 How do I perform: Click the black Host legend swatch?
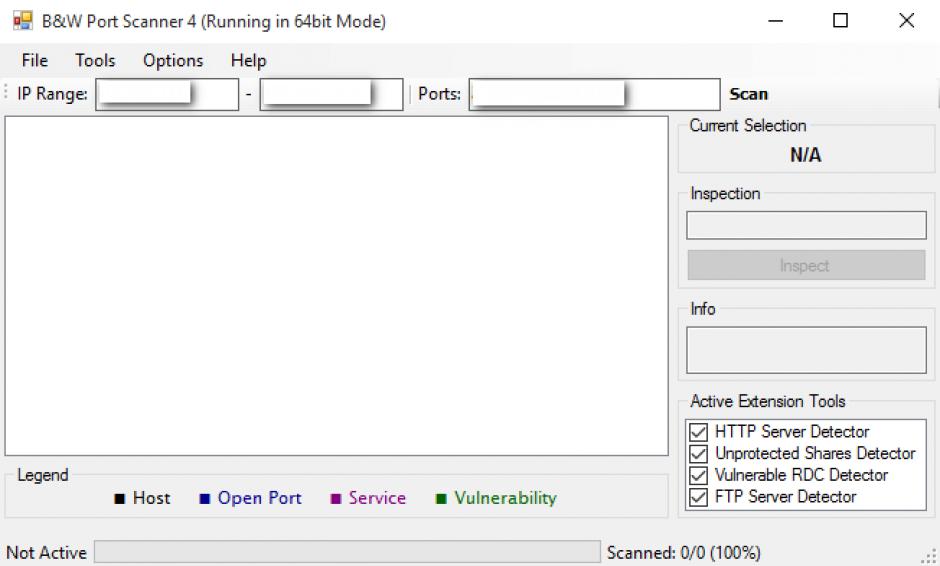pos(119,499)
